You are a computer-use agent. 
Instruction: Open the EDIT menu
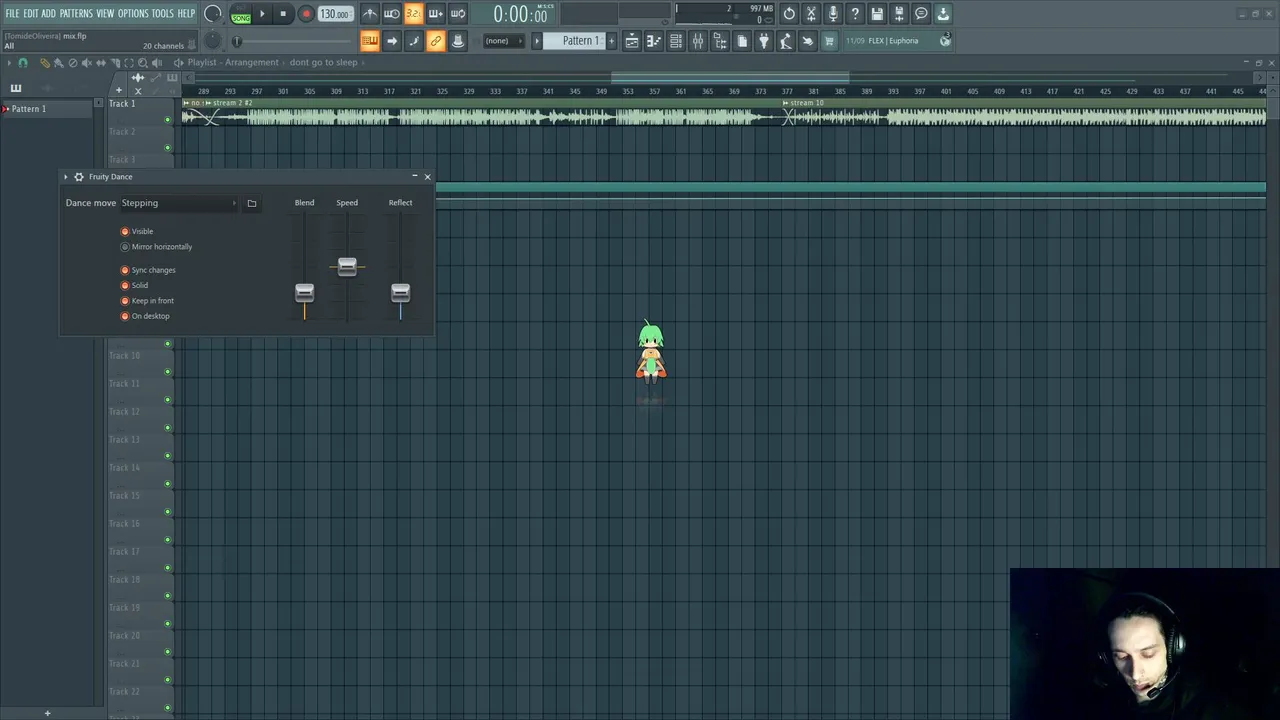point(31,13)
